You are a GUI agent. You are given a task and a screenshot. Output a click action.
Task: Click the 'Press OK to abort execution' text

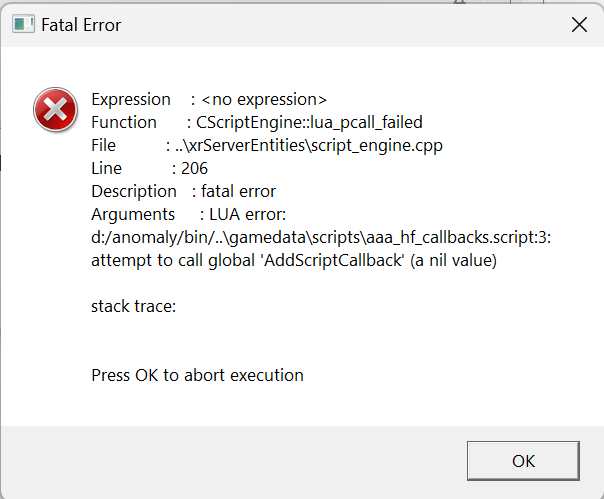(197, 375)
